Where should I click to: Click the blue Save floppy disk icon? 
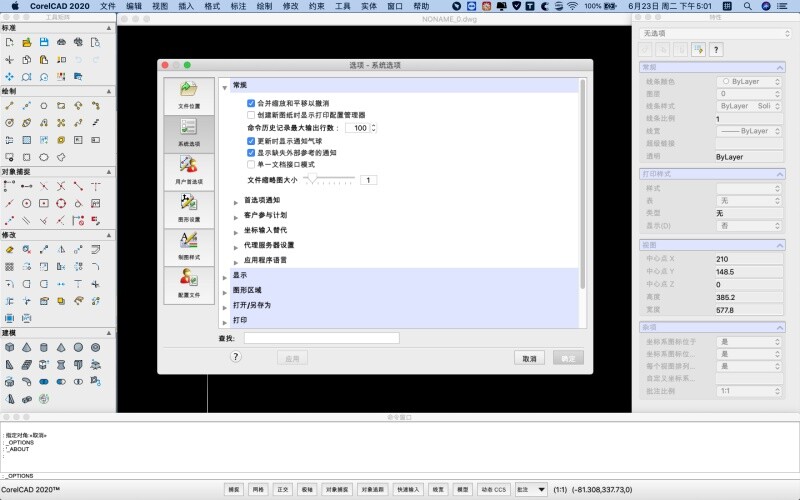tap(44, 42)
